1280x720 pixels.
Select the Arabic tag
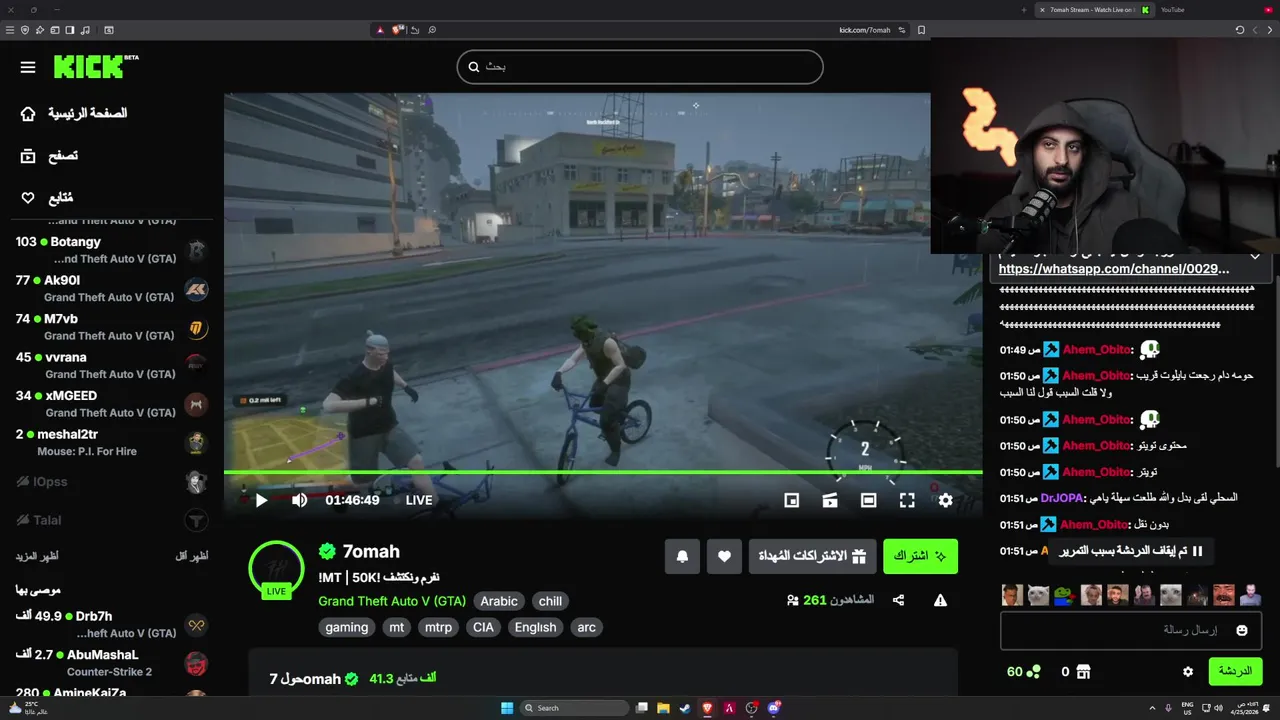499,601
